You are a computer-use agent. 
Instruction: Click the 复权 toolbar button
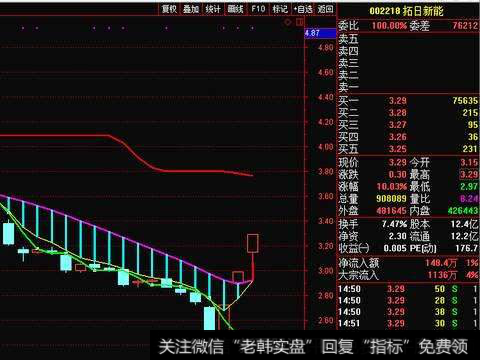[x=169, y=9]
